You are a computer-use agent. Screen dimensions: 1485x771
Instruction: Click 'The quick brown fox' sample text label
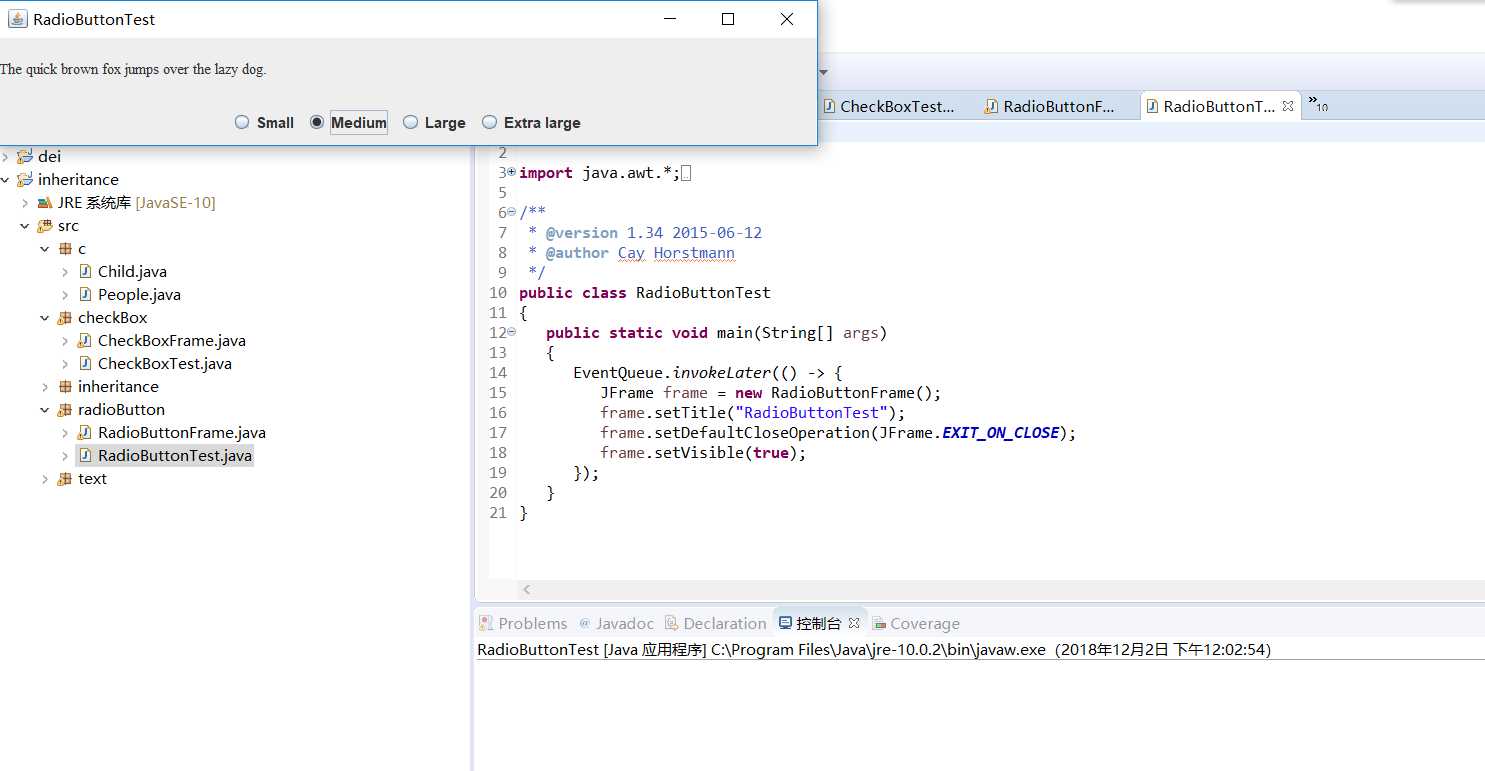pyautogui.click(x=133, y=69)
